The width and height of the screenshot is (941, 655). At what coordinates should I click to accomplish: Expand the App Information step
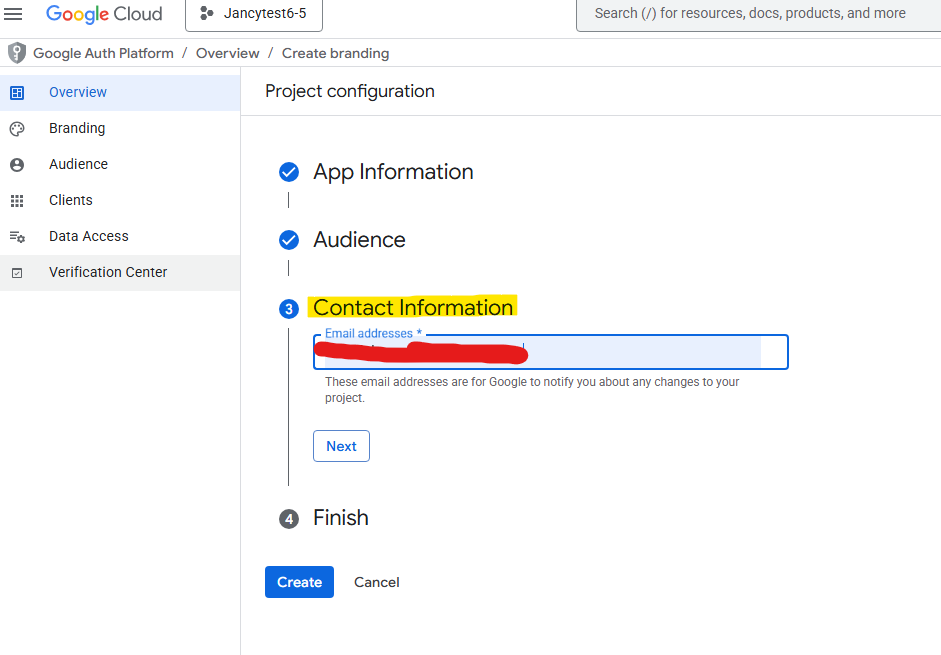click(393, 172)
